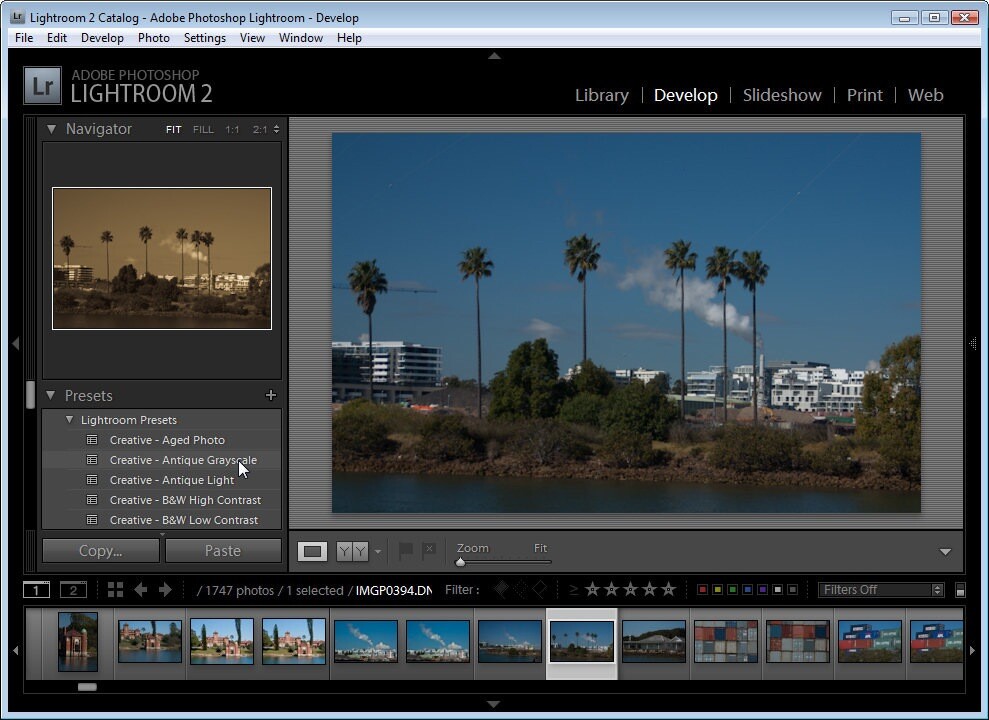Filter by one star rating

coord(592,589)
